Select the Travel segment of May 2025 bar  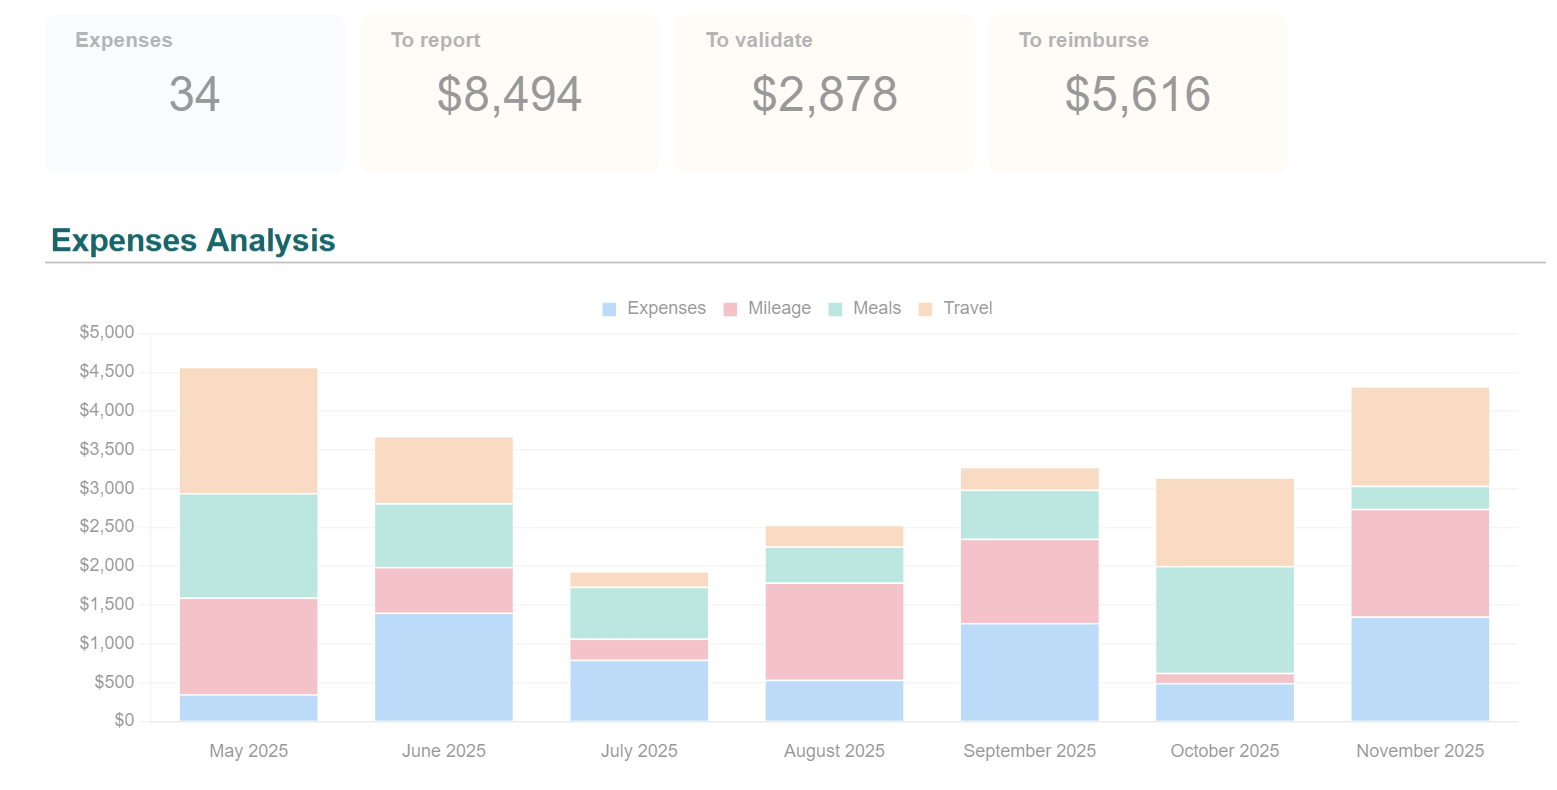coord(248,431)
